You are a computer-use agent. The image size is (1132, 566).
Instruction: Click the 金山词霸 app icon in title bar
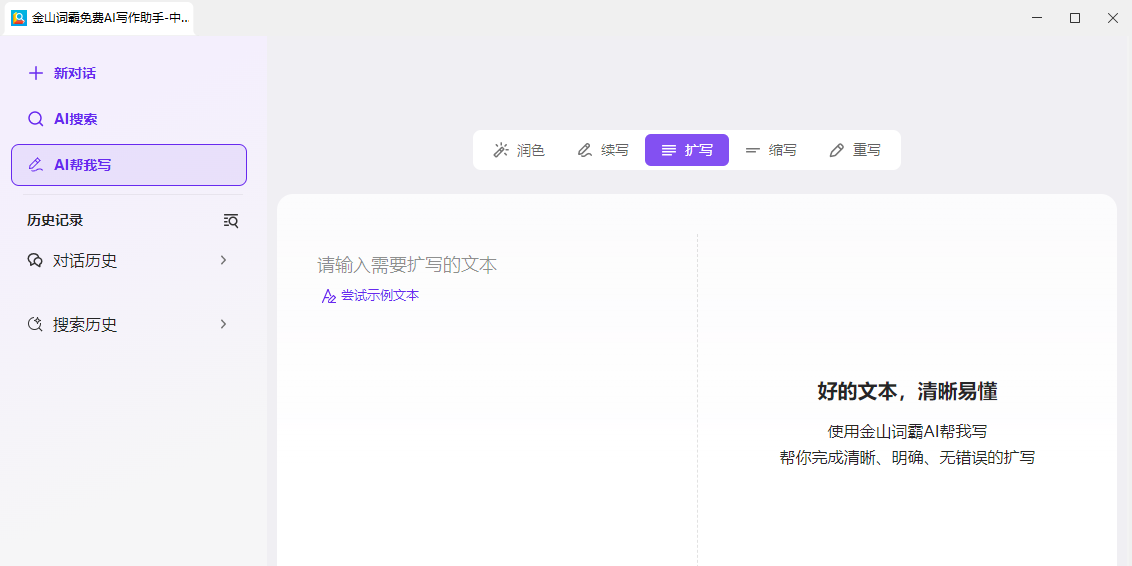click(19, 18)
